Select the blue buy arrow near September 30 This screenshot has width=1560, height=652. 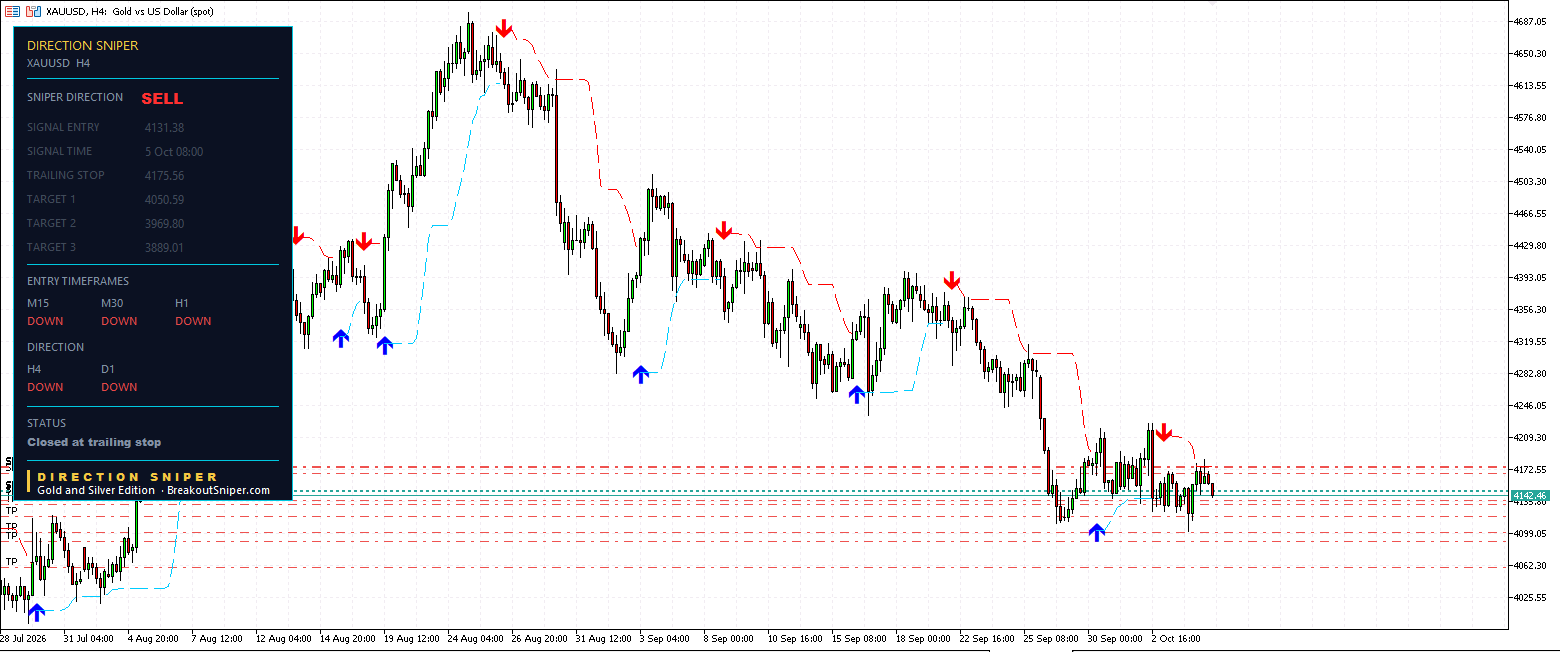[x=1097, y=532]
